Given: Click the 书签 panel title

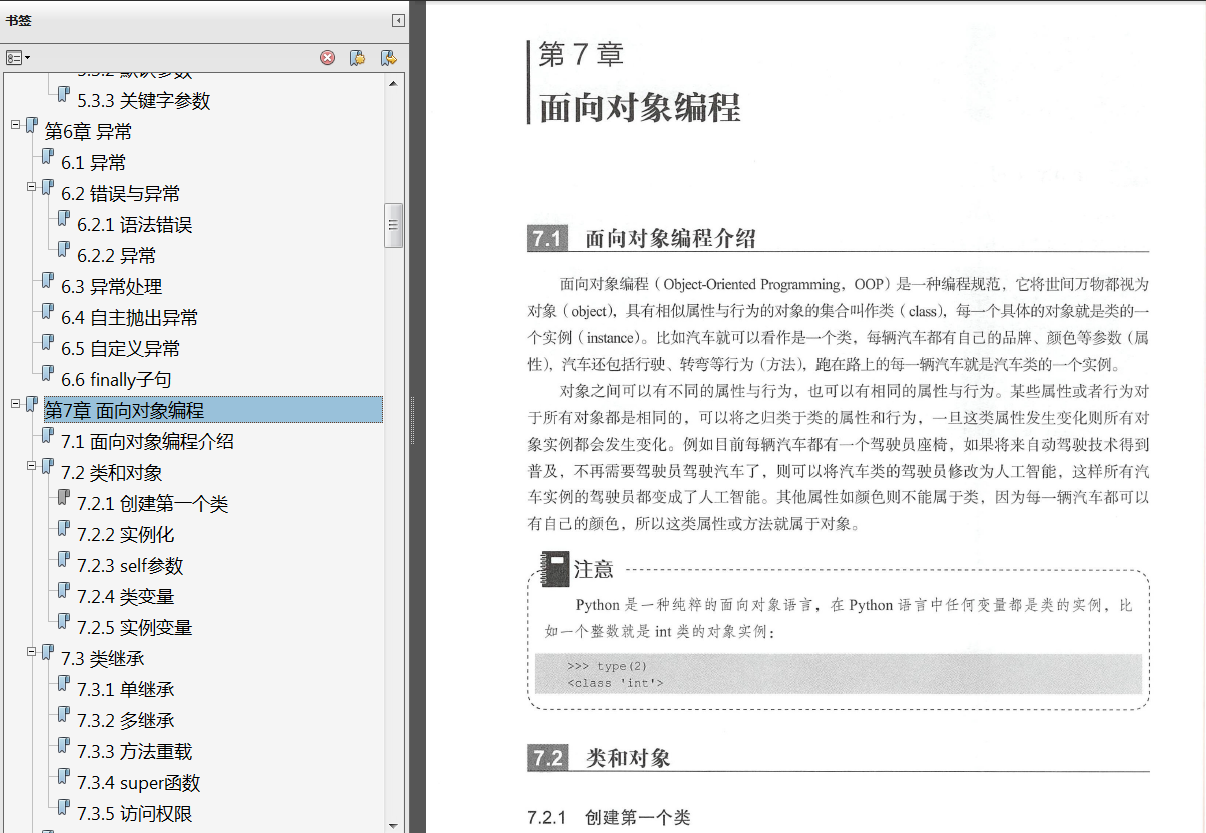Looking at the screenshot, I should coord(18,20).
